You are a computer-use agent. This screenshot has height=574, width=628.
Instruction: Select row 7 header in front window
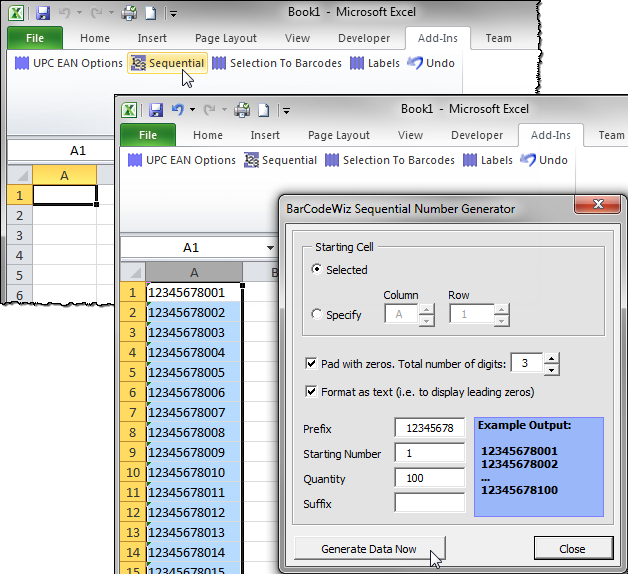133,413
